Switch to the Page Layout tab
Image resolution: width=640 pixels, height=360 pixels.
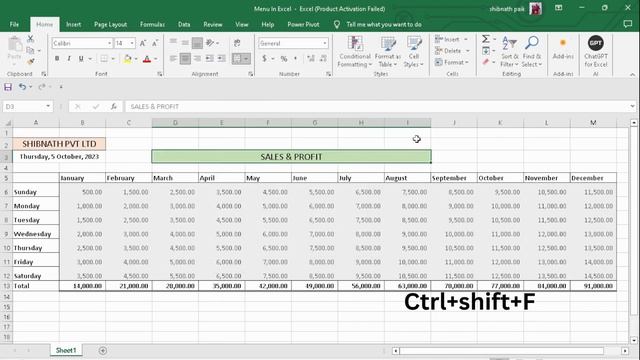pos(110,24)
